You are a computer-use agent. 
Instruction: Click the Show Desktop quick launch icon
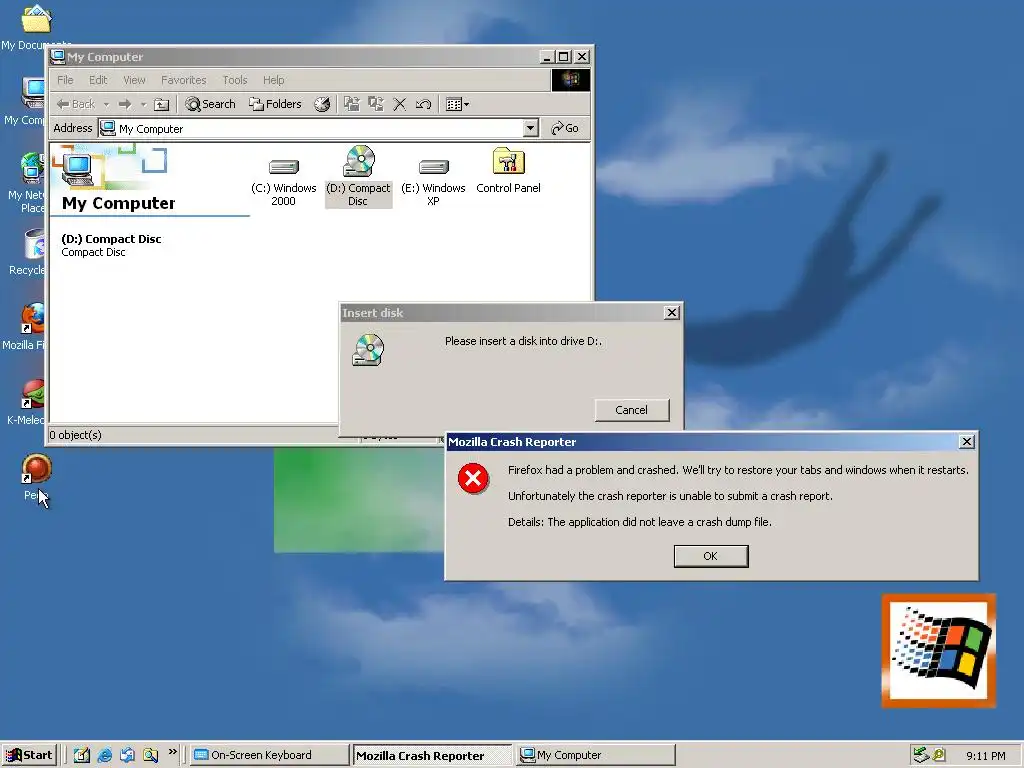(82, 755)
